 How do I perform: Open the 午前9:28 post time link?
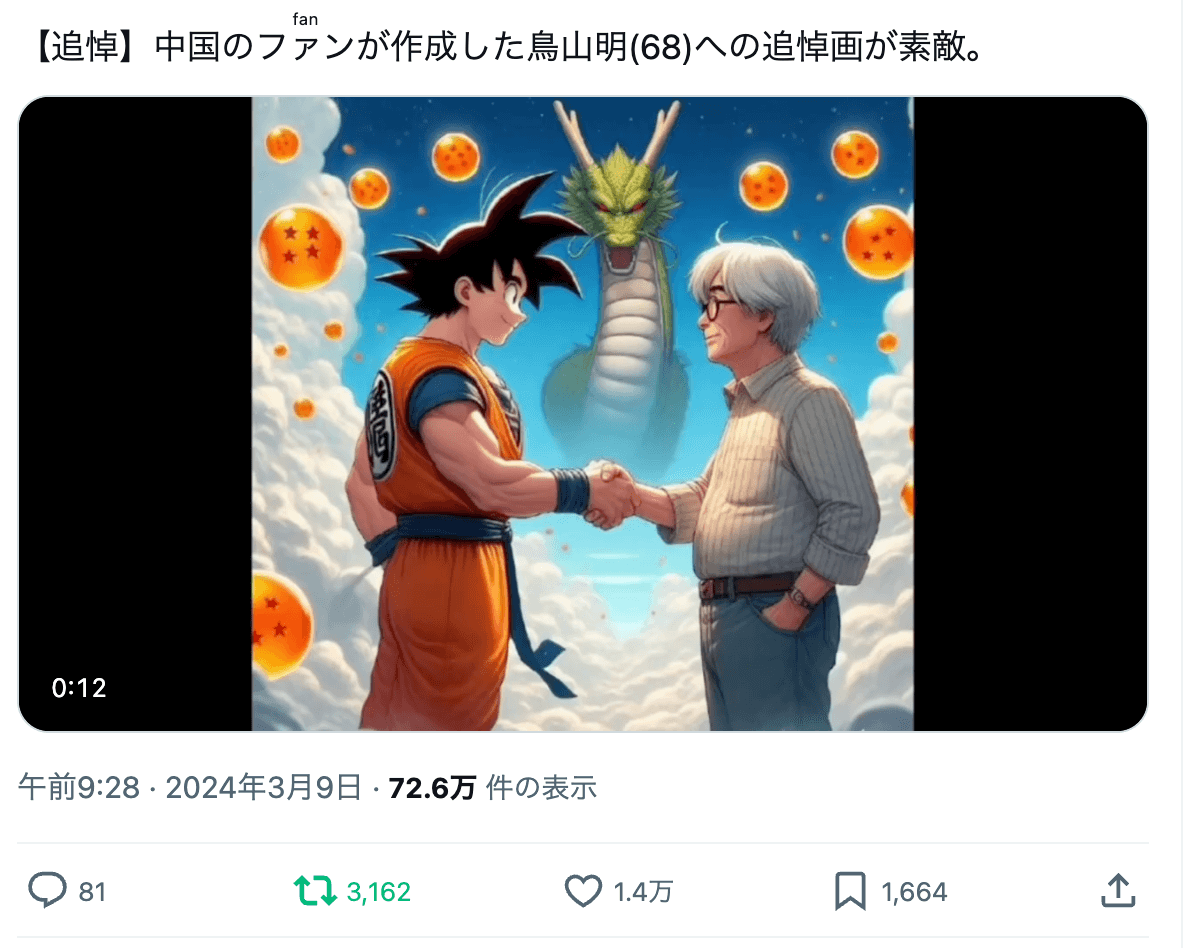79,787
